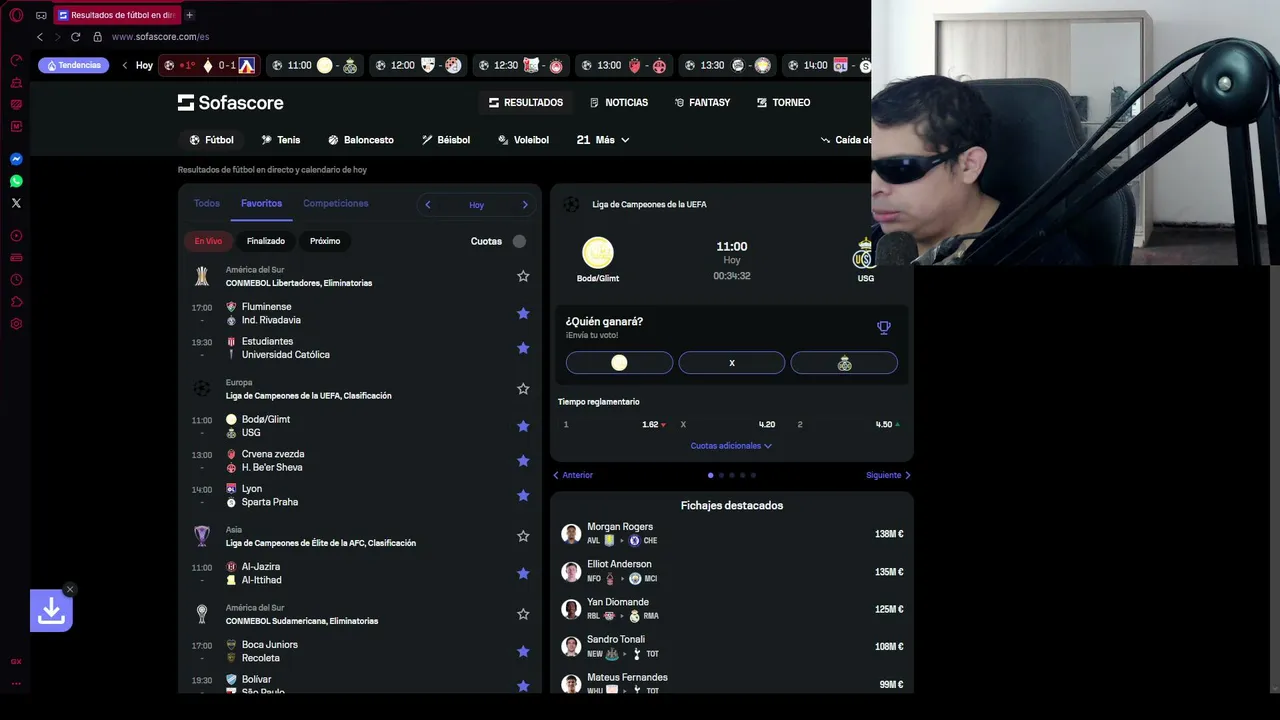Screen dimensions: 1280x720
Task: Expand the 21 Más sports dropdown
Action: [603, 140]
